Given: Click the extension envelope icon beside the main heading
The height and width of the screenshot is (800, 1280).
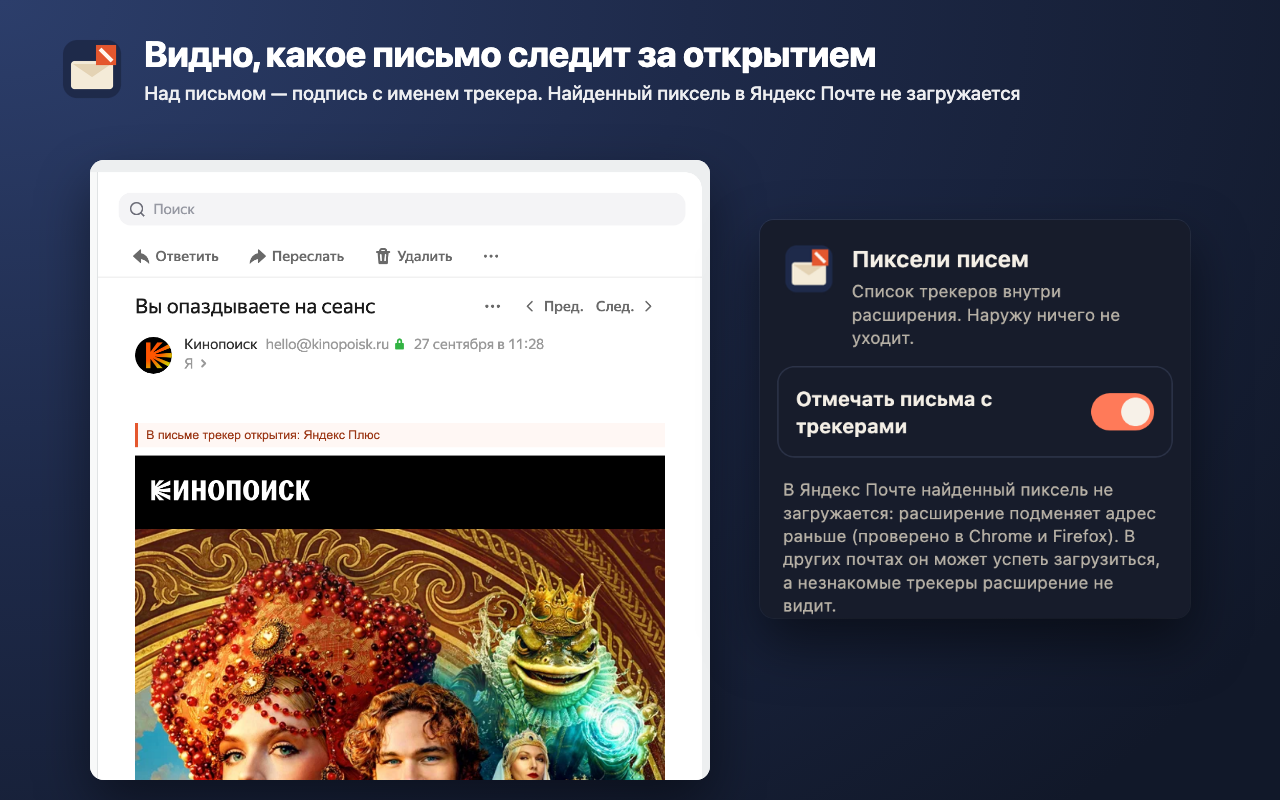Looking at the screenshot, I should click(92, 69).
